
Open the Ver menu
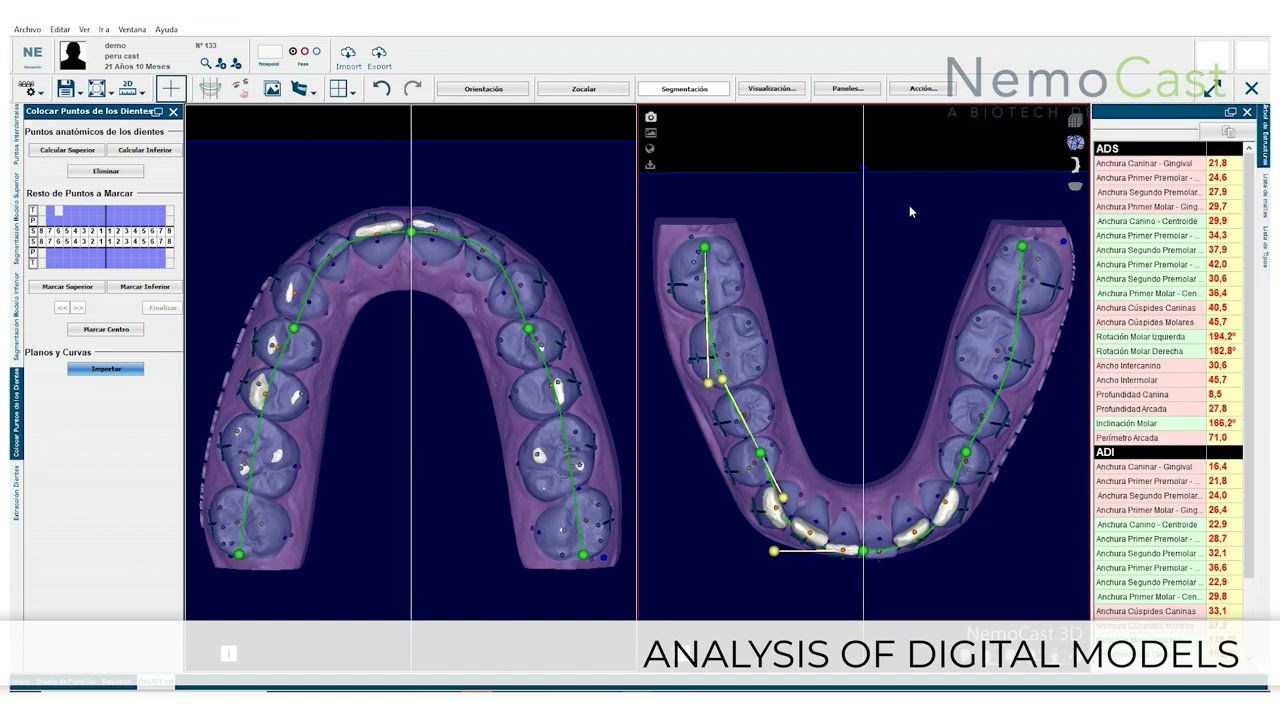[x=84, y=30]
